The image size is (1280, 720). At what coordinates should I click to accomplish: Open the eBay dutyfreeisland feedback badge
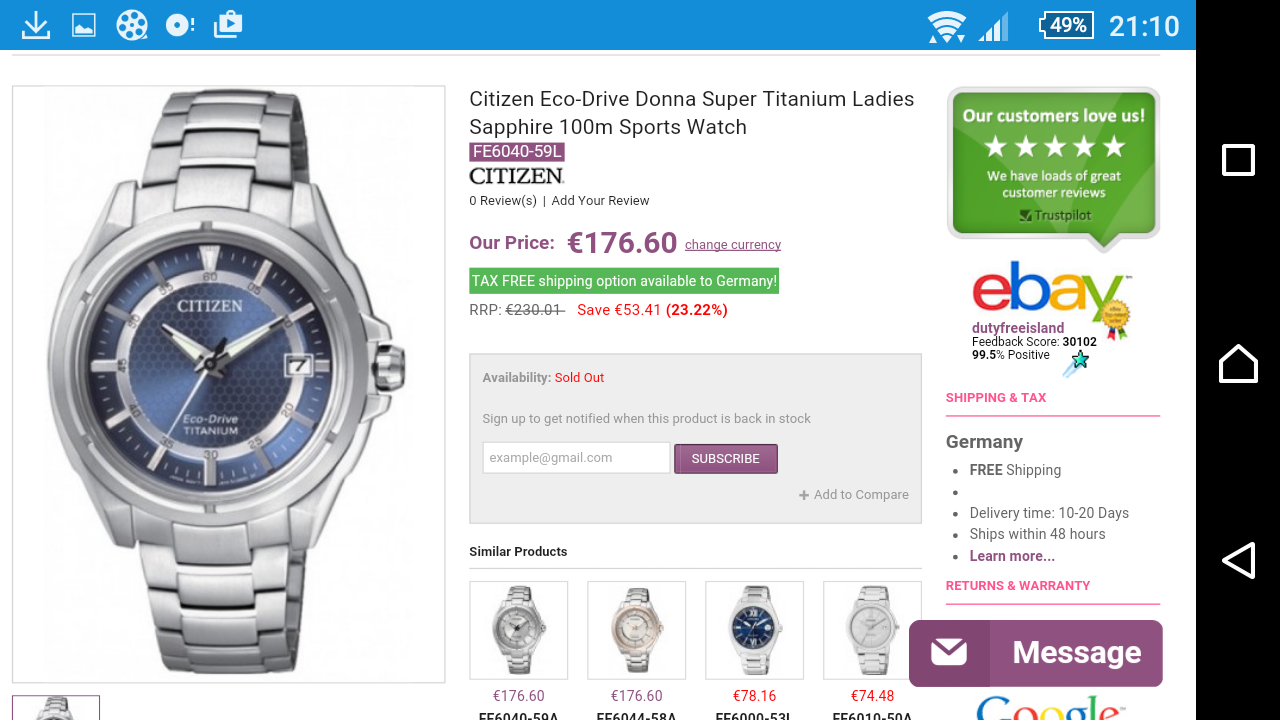1050,315
